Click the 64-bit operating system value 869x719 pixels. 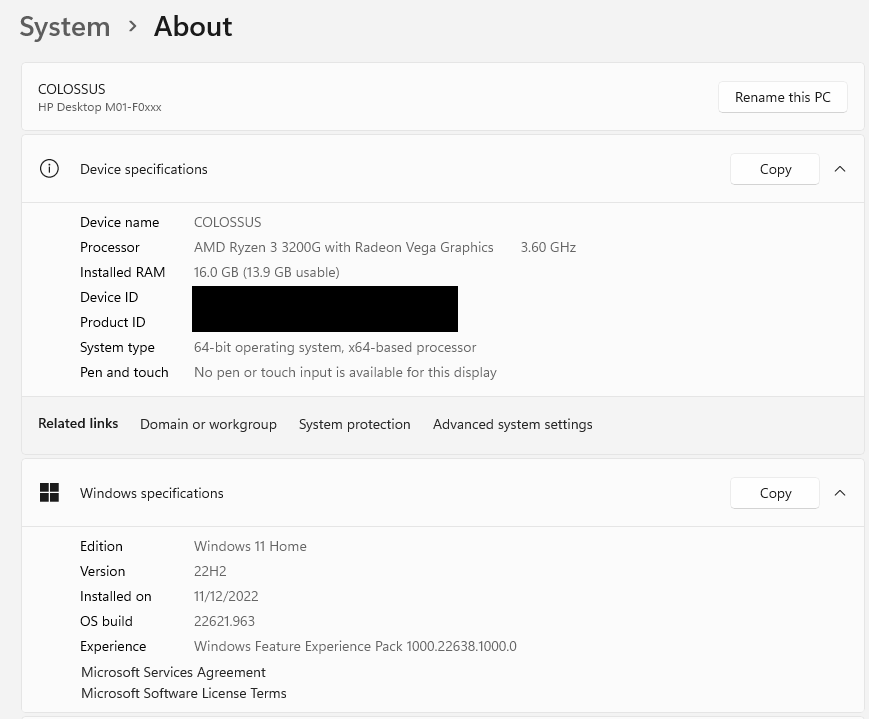click(335, 348)
